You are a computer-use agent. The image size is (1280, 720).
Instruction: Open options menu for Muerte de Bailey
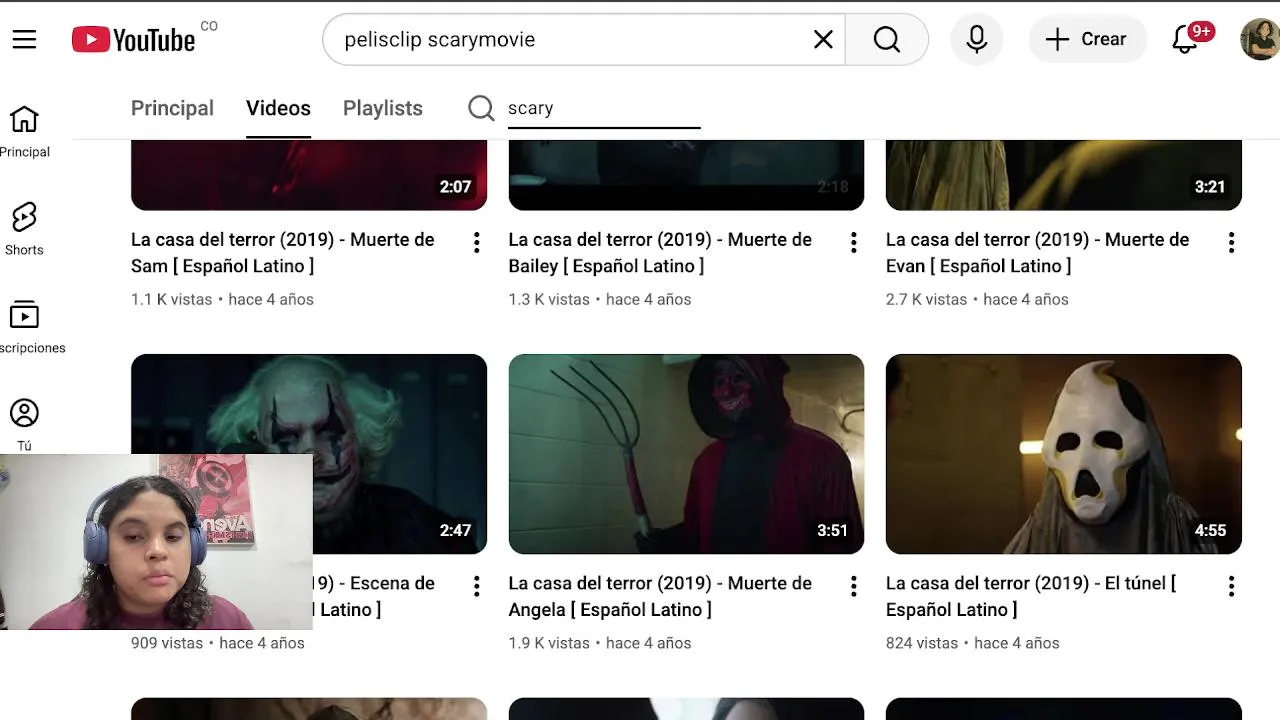click(853, 242)
